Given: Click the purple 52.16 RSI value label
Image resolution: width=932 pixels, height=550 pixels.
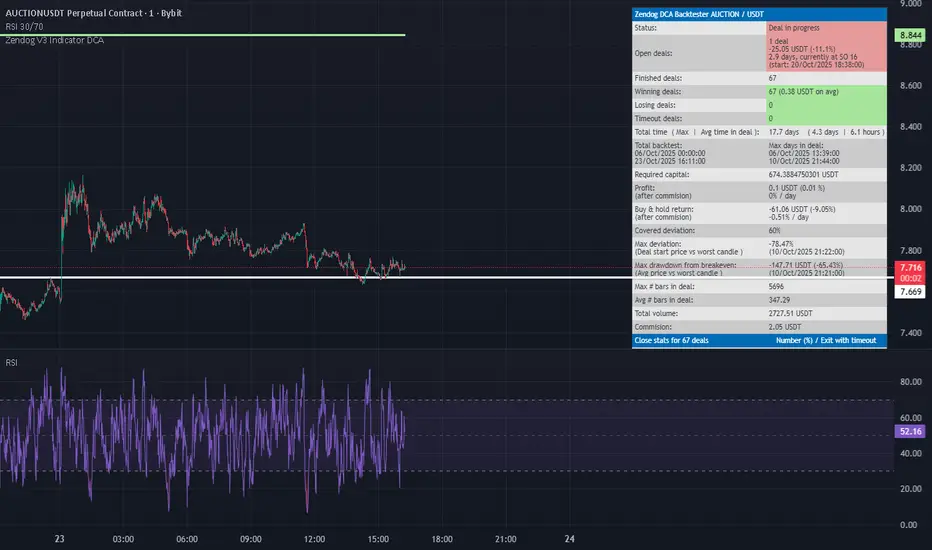Looking at the screenshot, I should (x=910, y=431).
